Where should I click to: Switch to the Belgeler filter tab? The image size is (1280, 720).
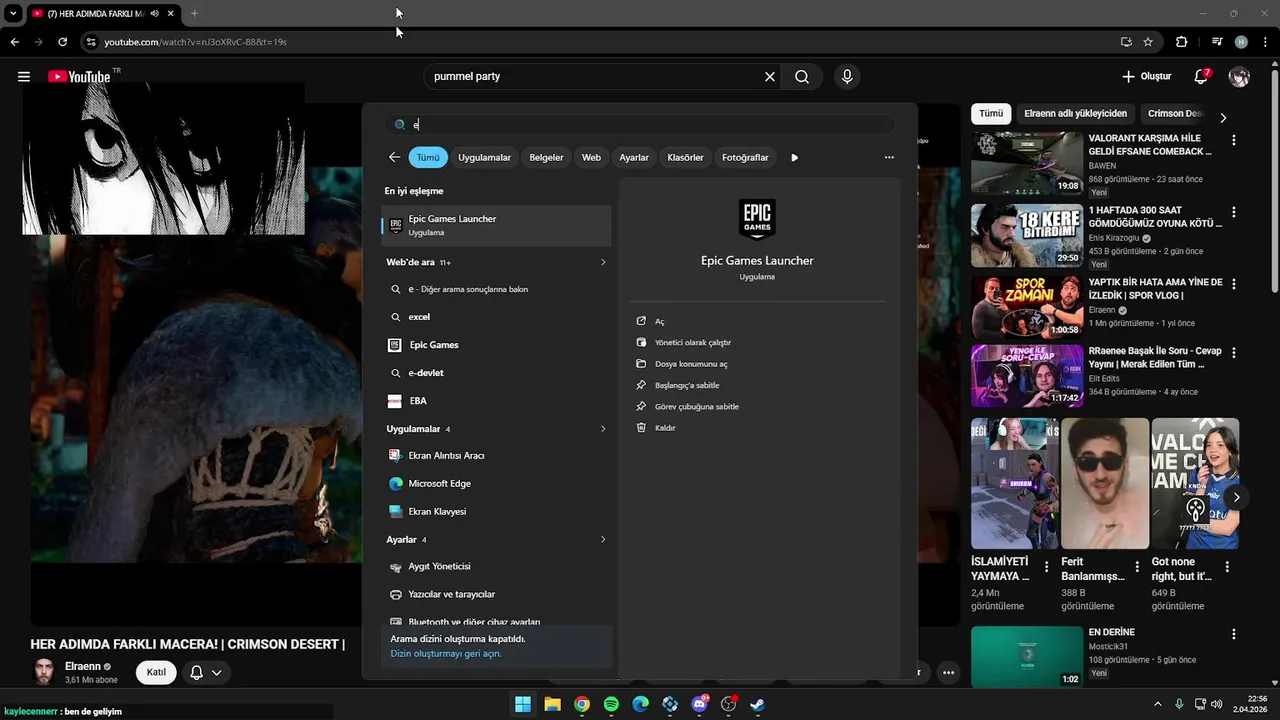546,157
